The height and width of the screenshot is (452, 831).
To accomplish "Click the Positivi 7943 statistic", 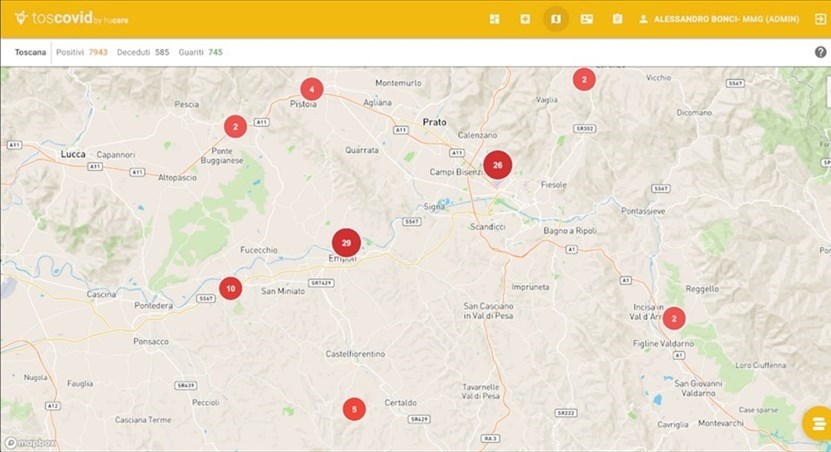I will 82,52.
